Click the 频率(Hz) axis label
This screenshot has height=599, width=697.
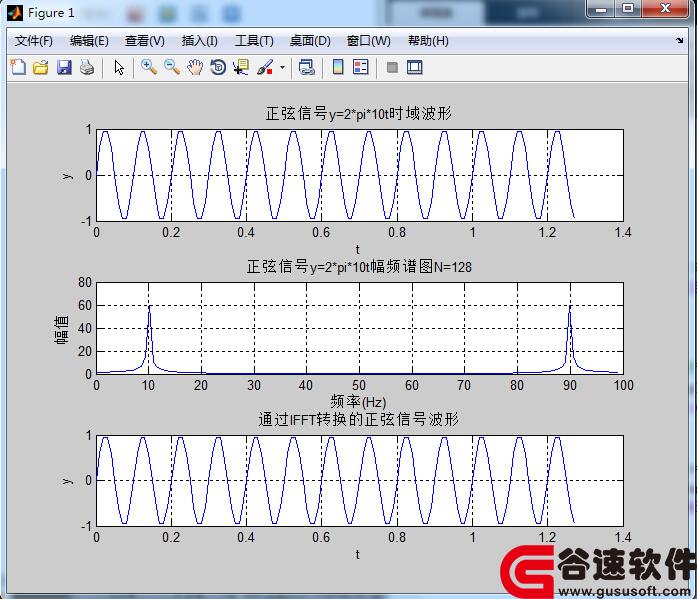358,402
